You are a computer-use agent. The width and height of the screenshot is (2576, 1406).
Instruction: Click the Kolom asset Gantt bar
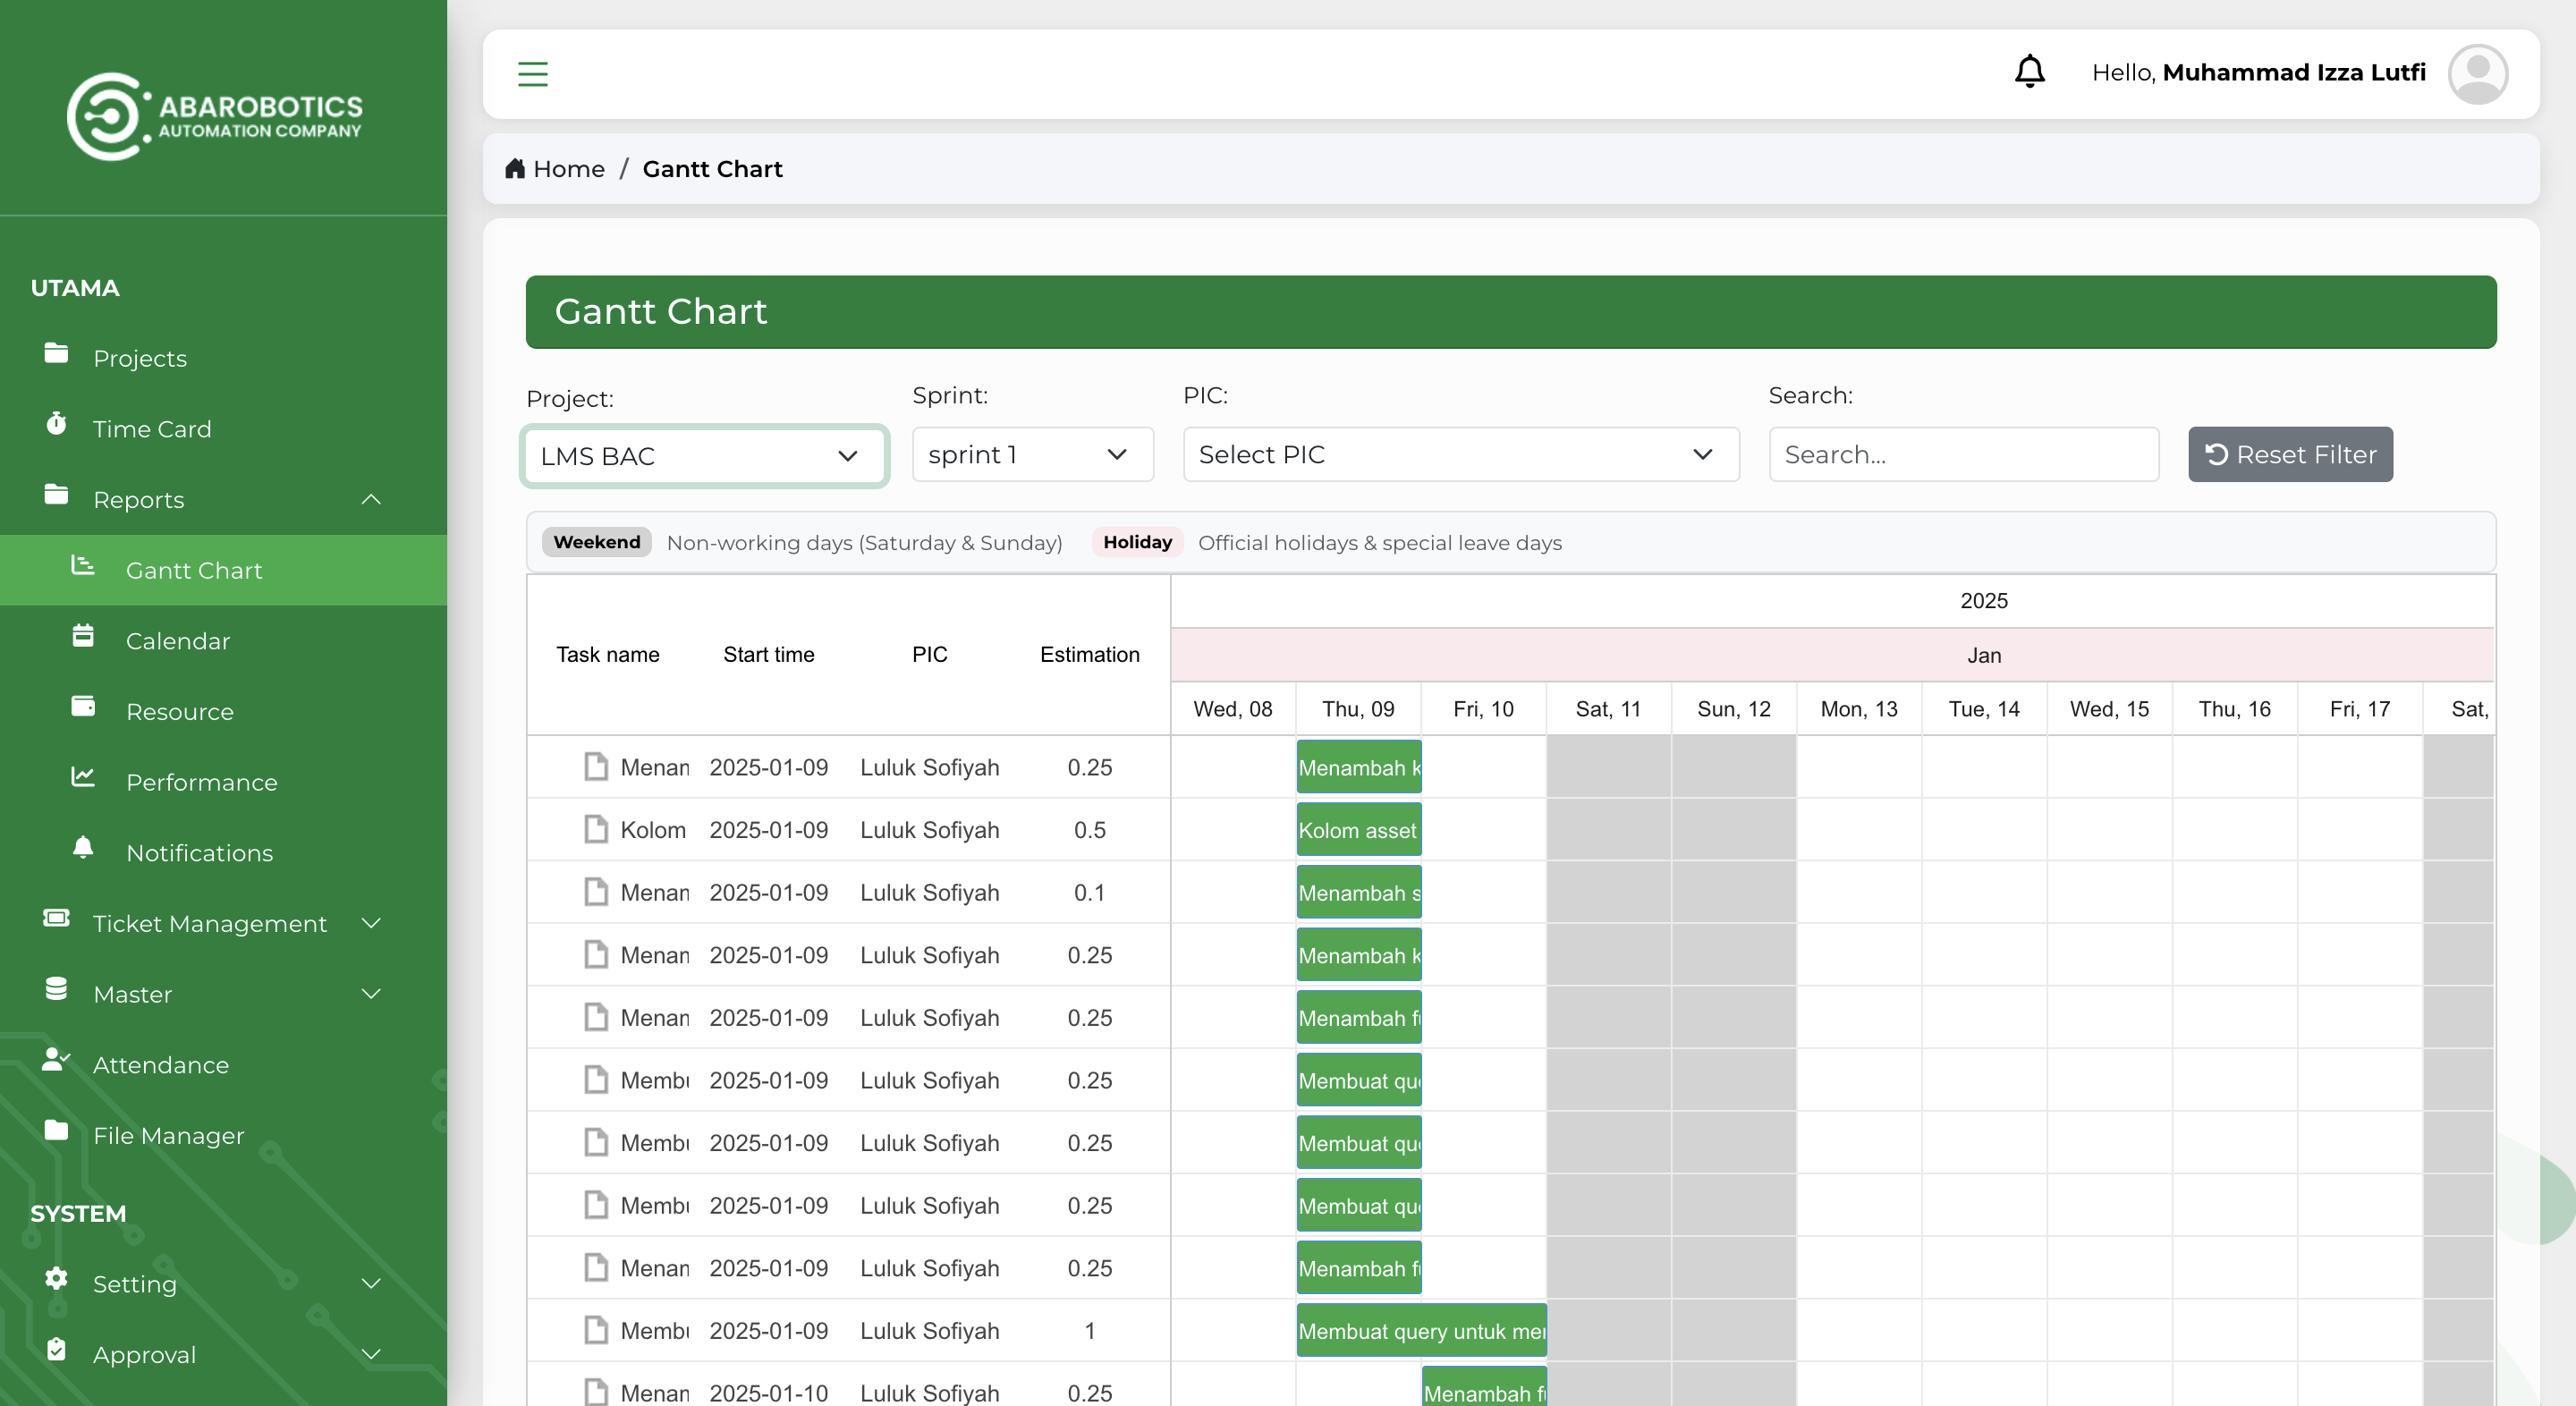1358,830
